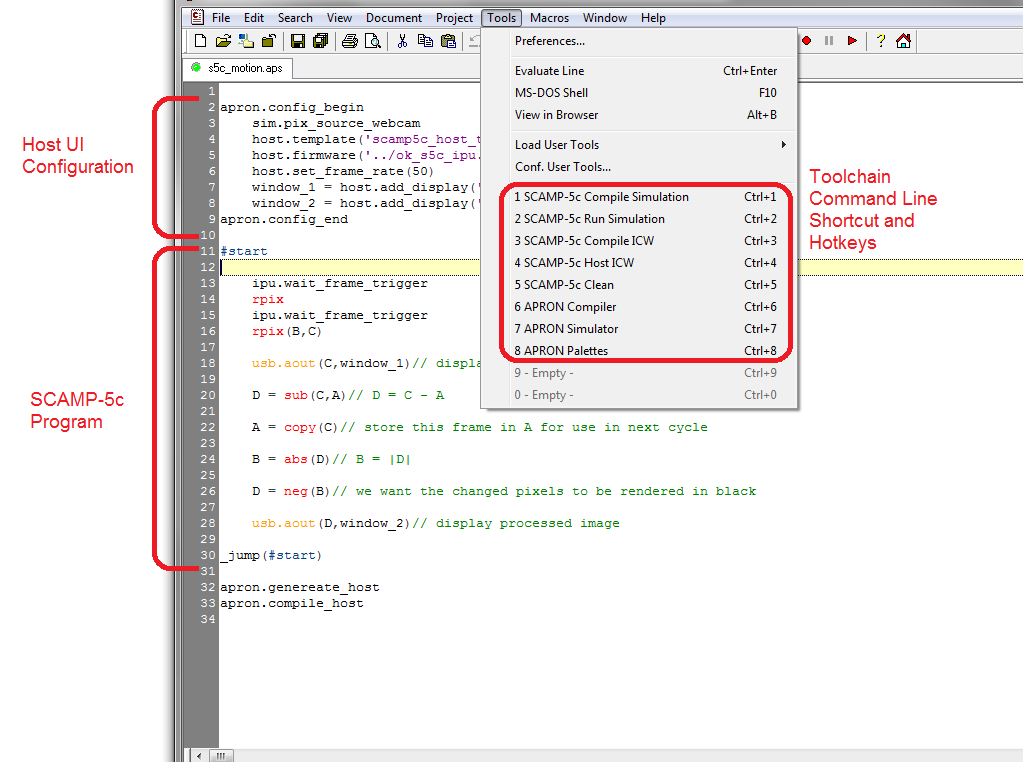
Task: Click line number 34 in the gutter
Action: click(x=207, y=619)
